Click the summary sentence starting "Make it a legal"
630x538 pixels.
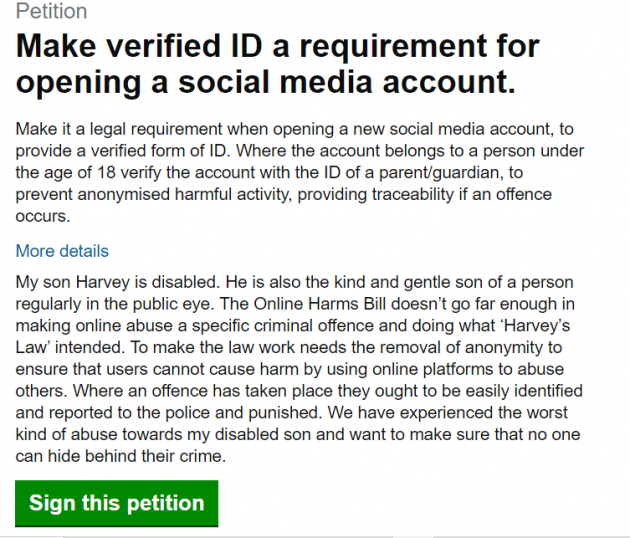[x=150, y=130]
